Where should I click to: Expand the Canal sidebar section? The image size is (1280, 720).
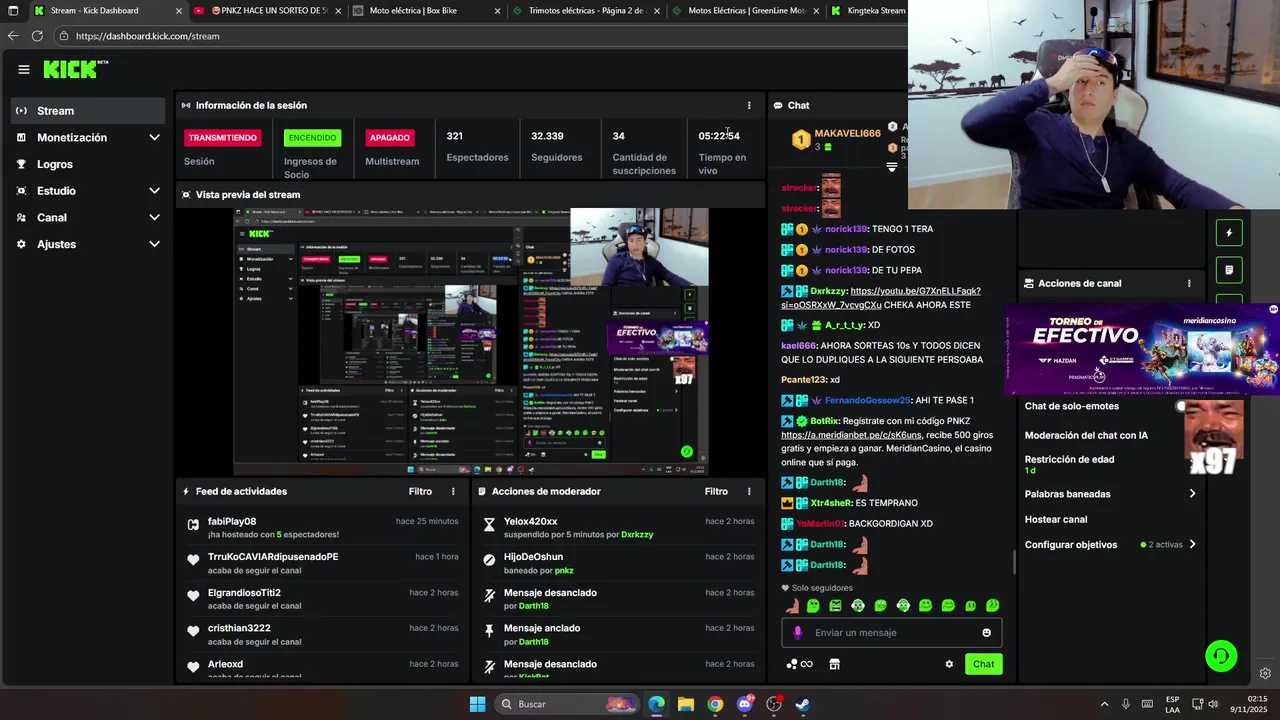pos(154,217)
